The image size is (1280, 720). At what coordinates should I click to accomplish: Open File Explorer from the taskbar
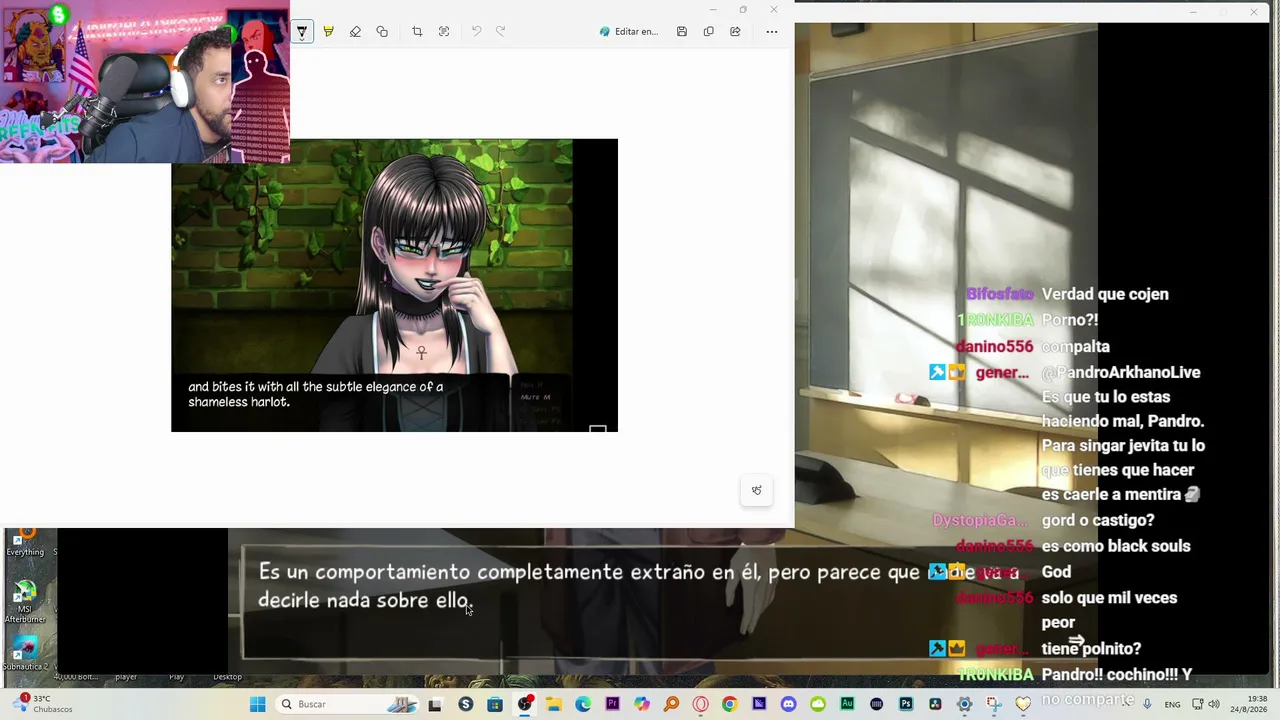pyautogui.click(x=554, y=704)
